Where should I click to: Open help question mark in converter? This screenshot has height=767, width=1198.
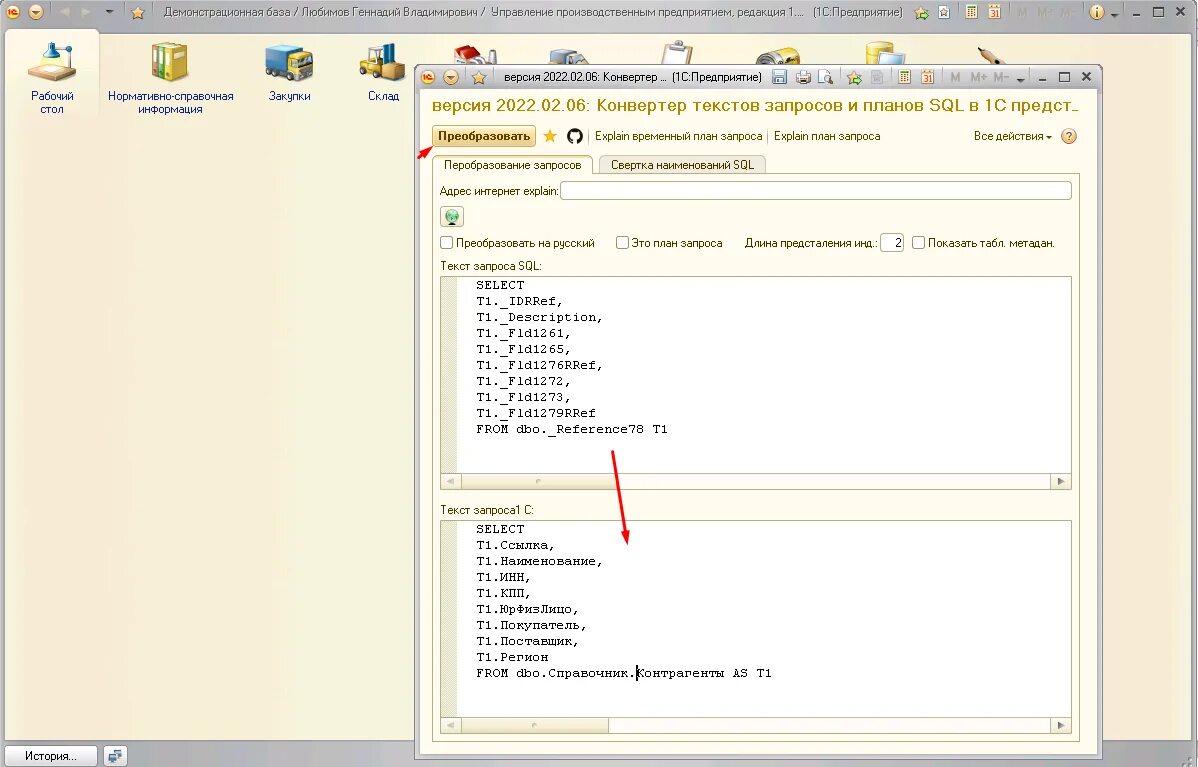(x=1069, y=136)
